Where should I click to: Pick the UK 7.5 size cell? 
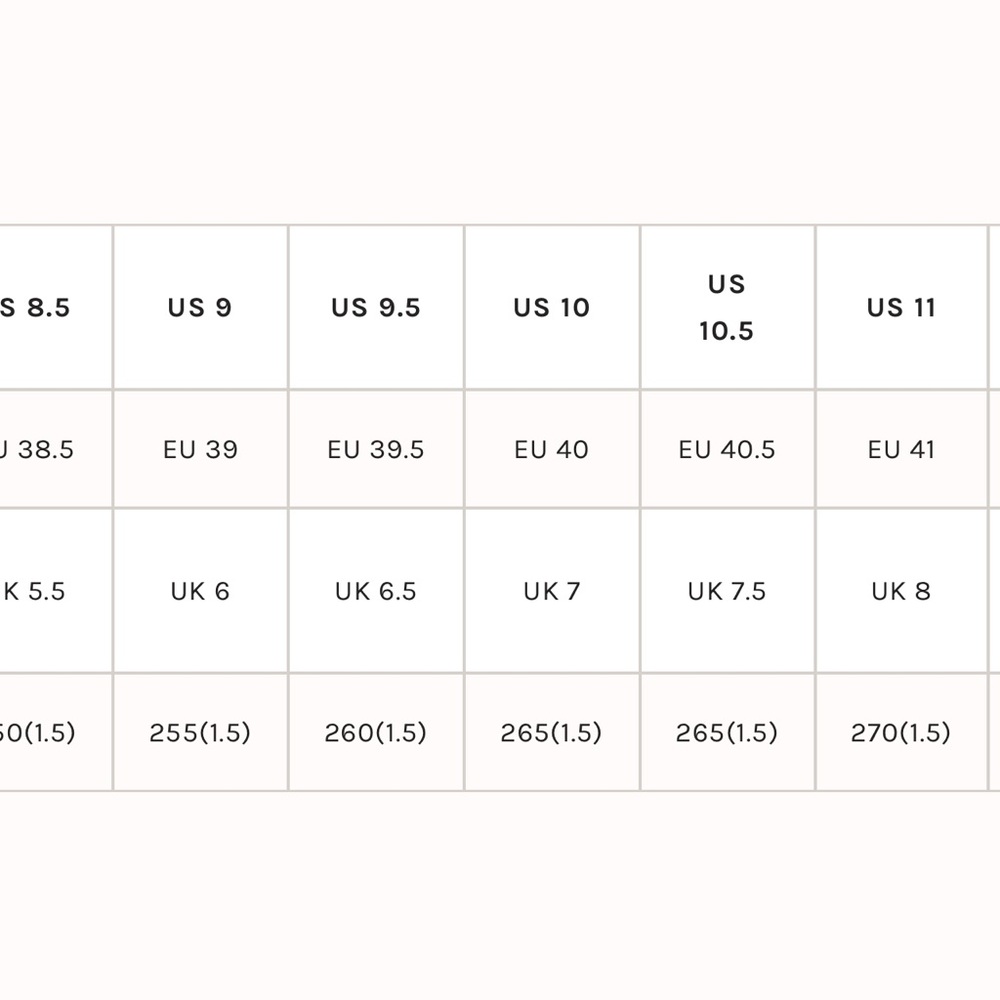point(728,591)
